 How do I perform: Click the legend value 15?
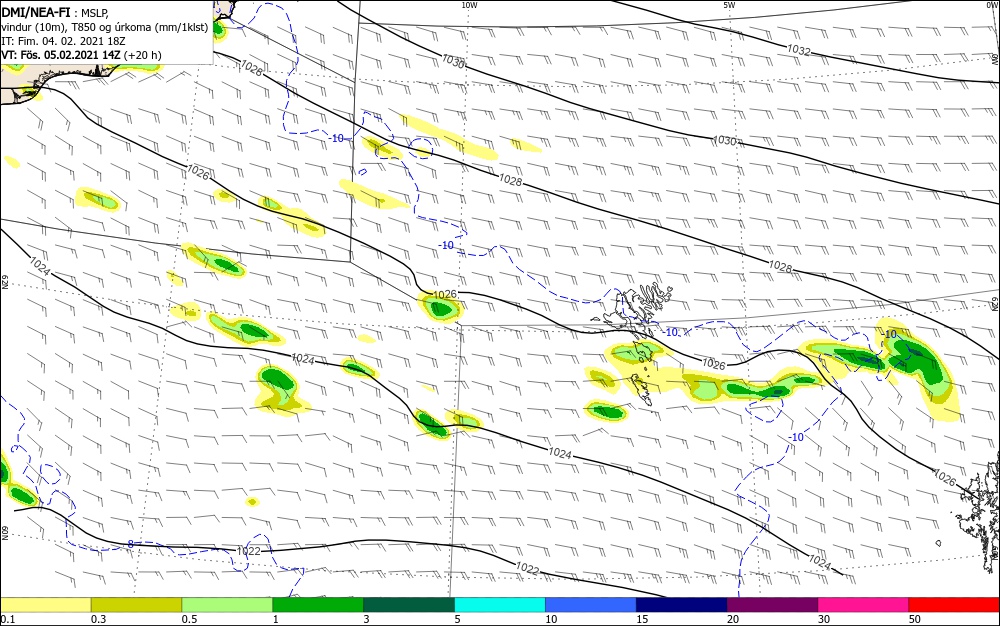click(x=642, y=619)
